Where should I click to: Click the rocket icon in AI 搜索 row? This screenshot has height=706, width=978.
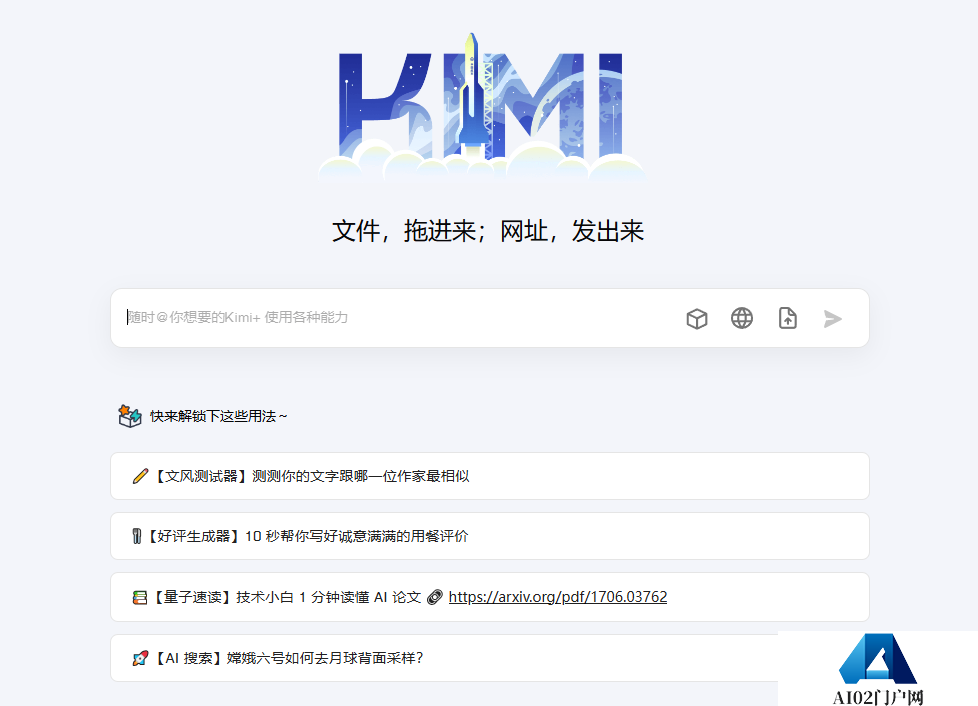(140, 658)
